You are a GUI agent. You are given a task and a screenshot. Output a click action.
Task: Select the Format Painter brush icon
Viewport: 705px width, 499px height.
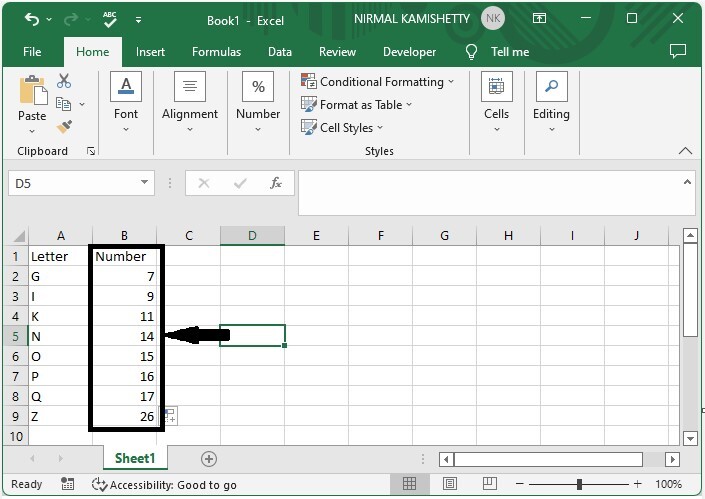coord(64,126)
